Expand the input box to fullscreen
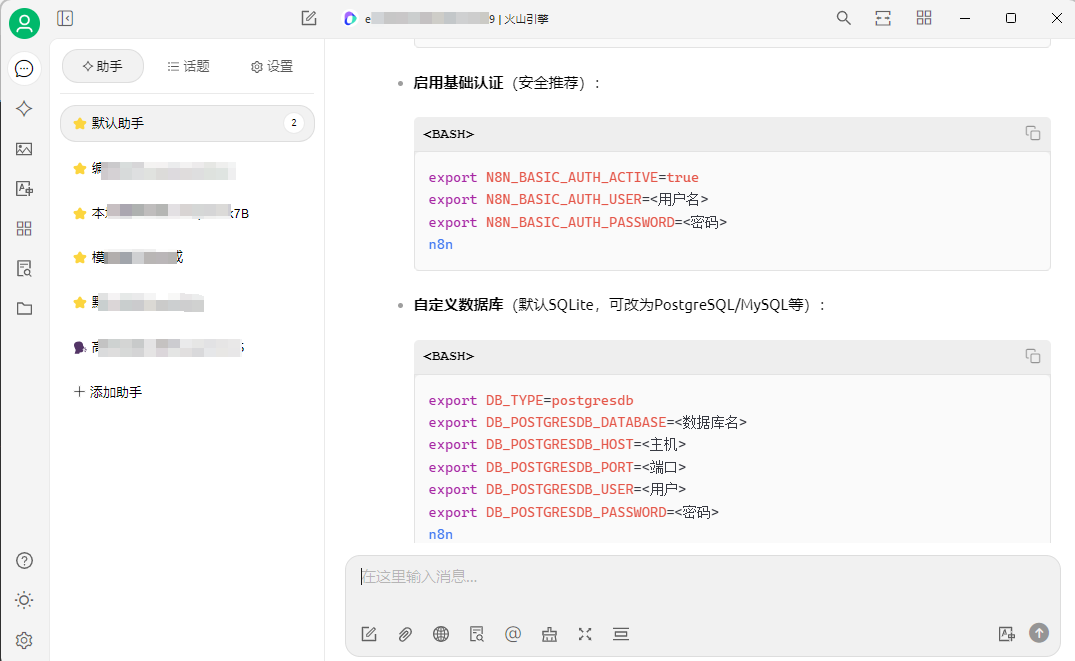The height and width of the screenshot is (661, 1075). pyautogui.click(x=585, y=633)
